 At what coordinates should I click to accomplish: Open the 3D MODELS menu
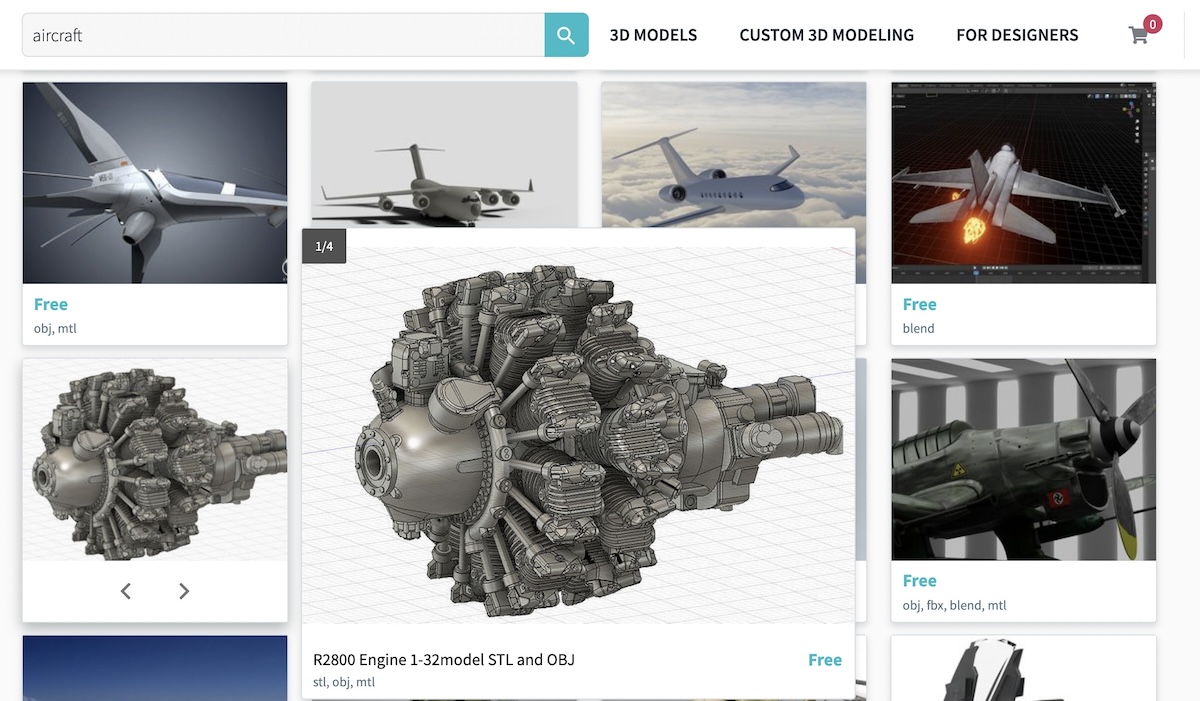coord(653,35)
